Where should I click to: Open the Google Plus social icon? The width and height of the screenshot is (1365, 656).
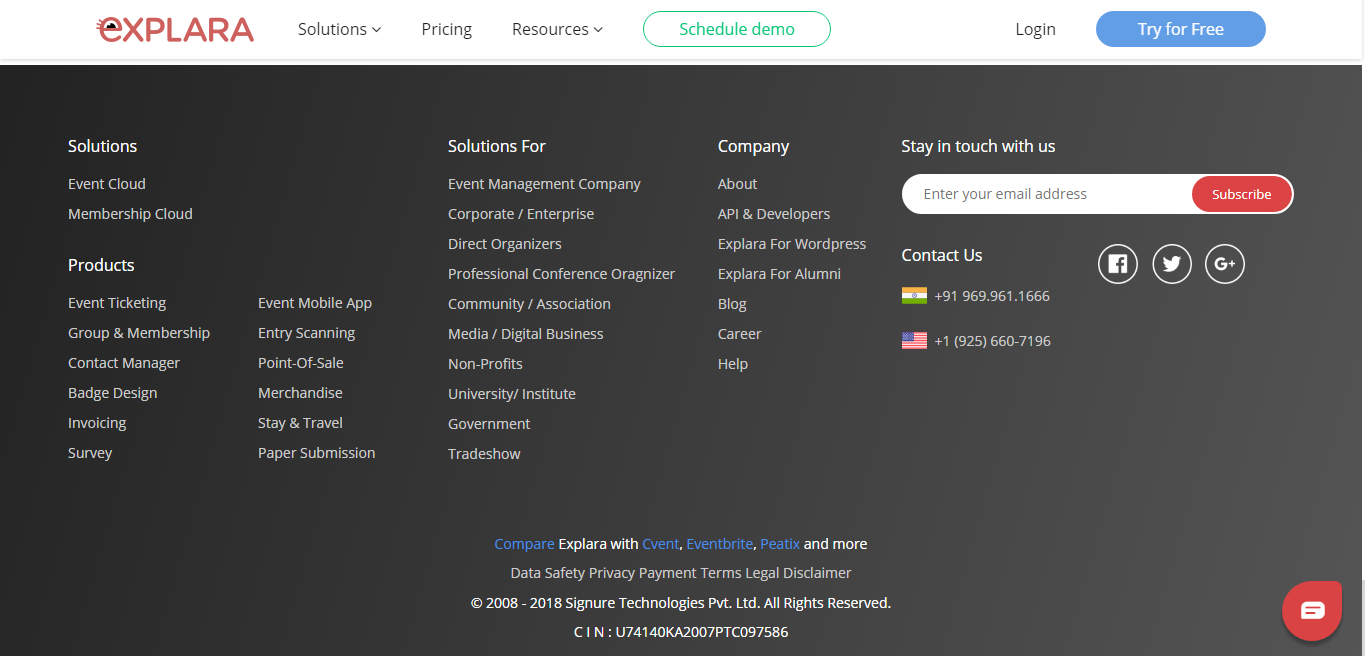pos(1225,264)
